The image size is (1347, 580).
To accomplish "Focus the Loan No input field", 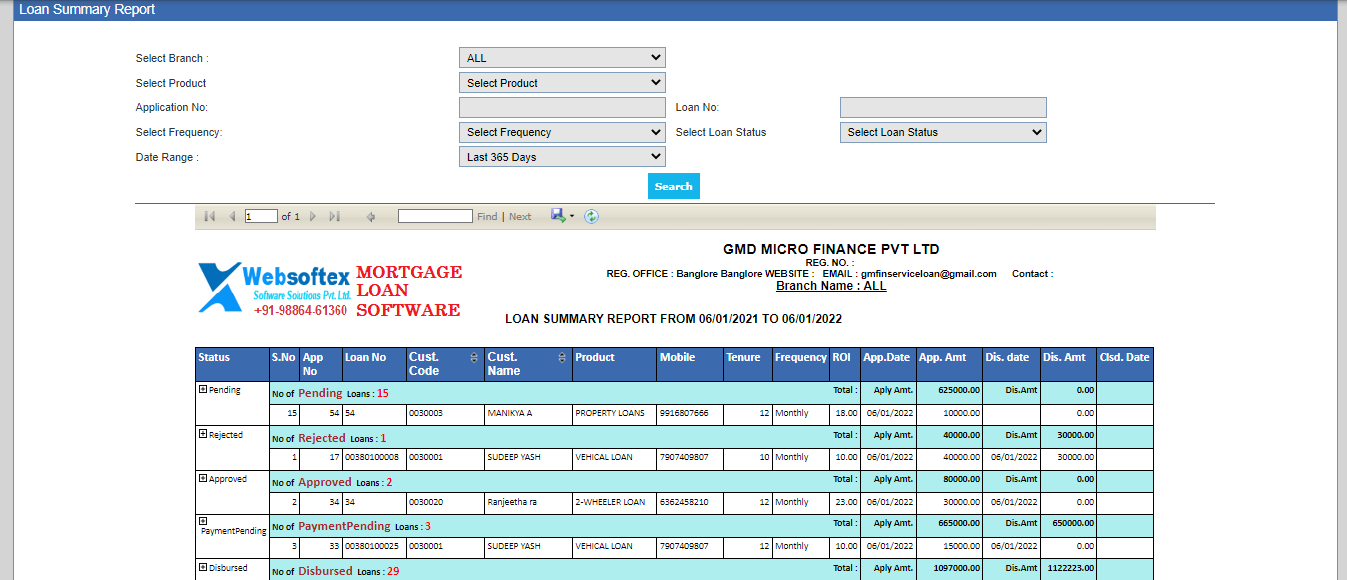I will pos(943,107).
